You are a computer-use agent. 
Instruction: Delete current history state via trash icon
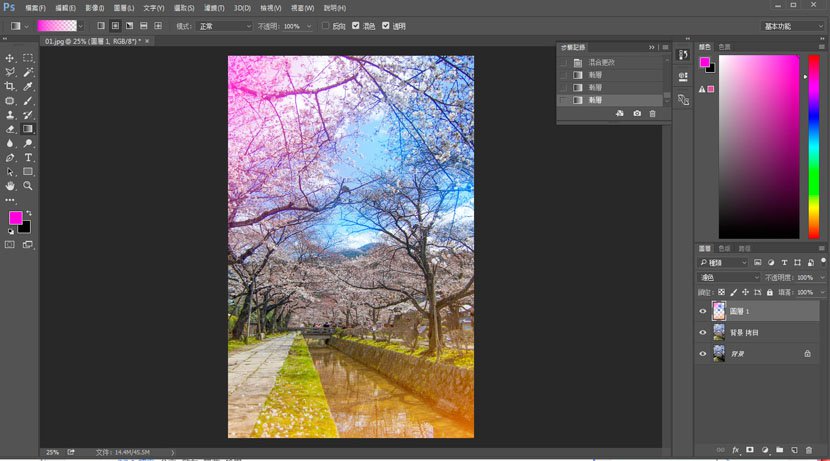tap(652, 113)
